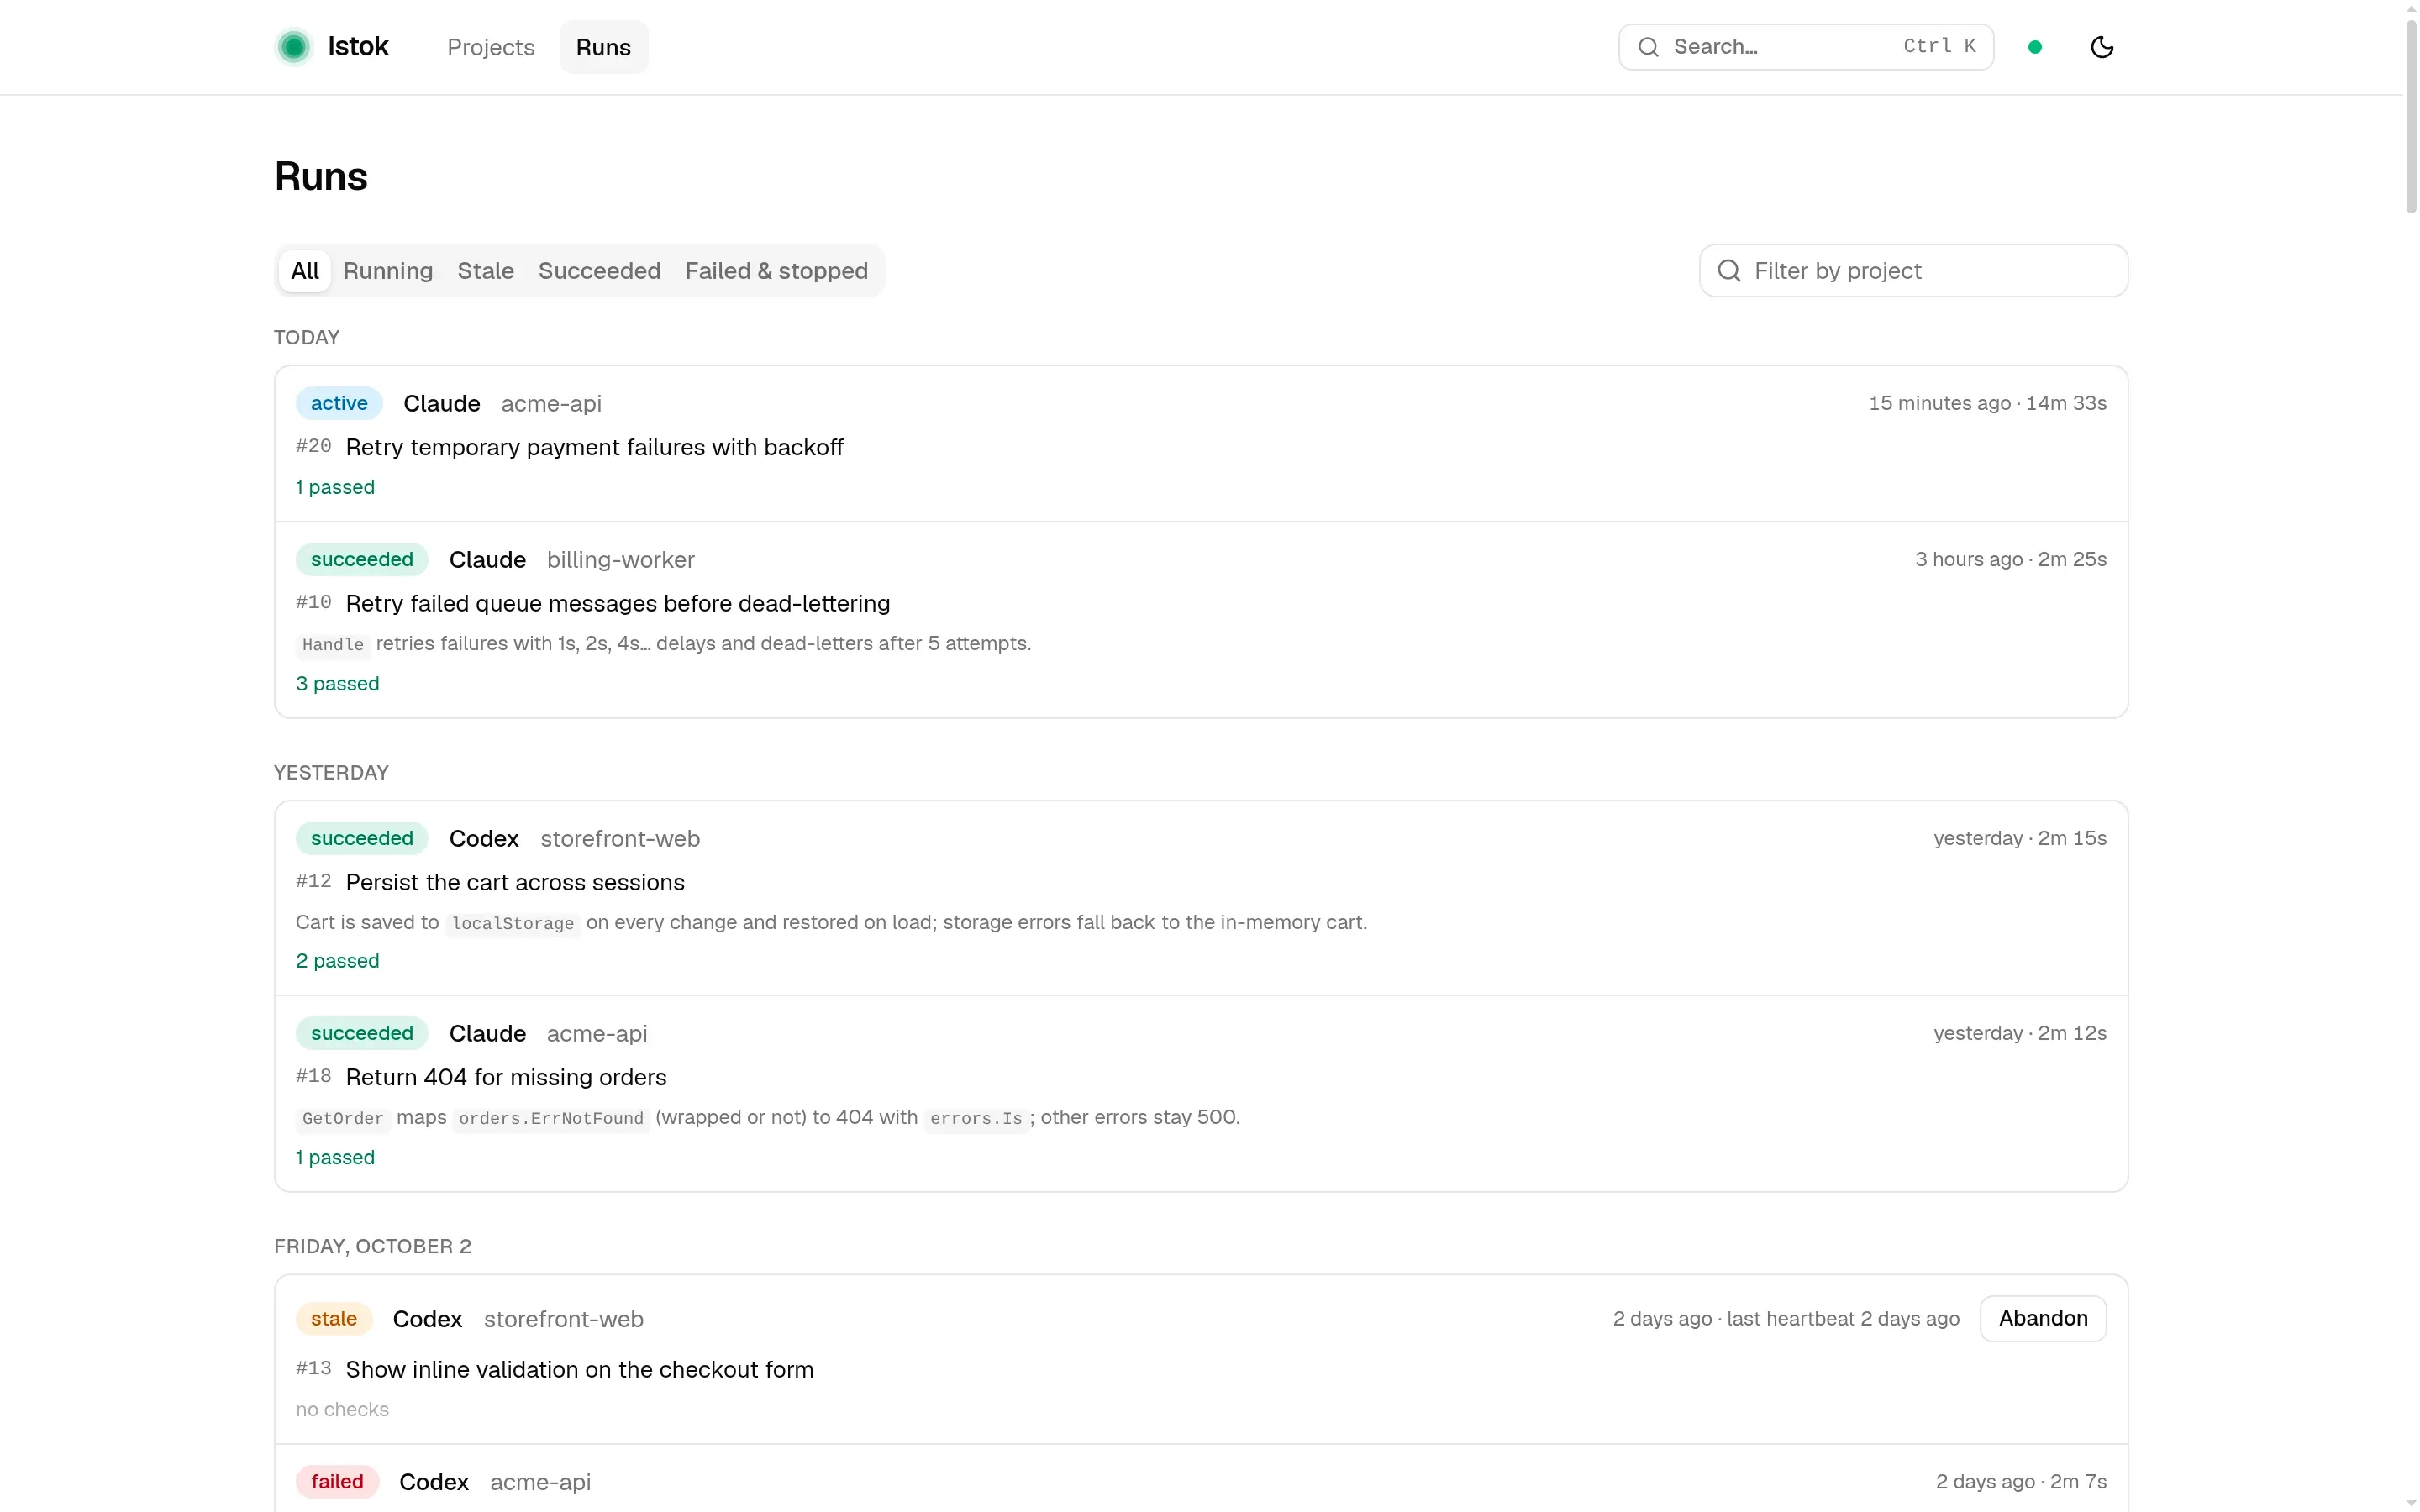Click run number #13

pos(313,1368)
